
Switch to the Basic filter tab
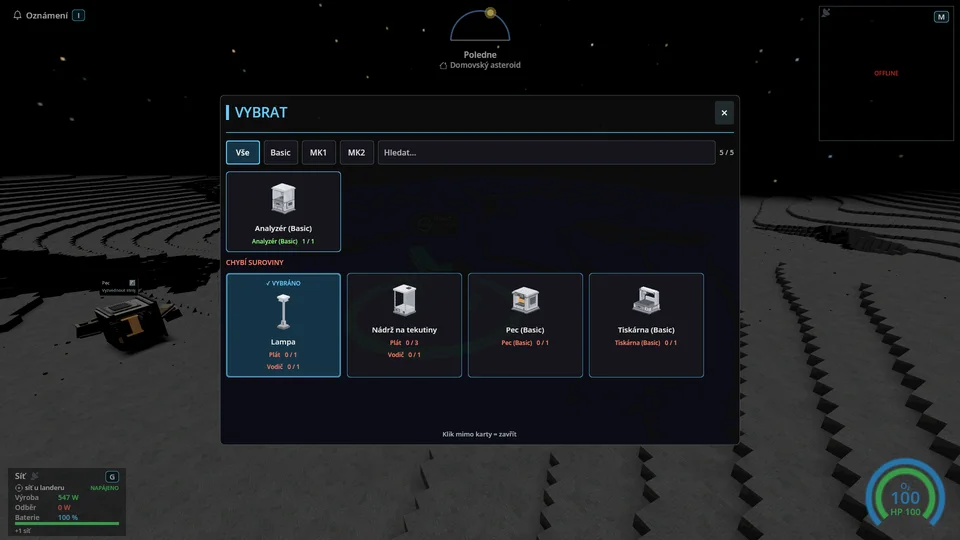[280, 152]
